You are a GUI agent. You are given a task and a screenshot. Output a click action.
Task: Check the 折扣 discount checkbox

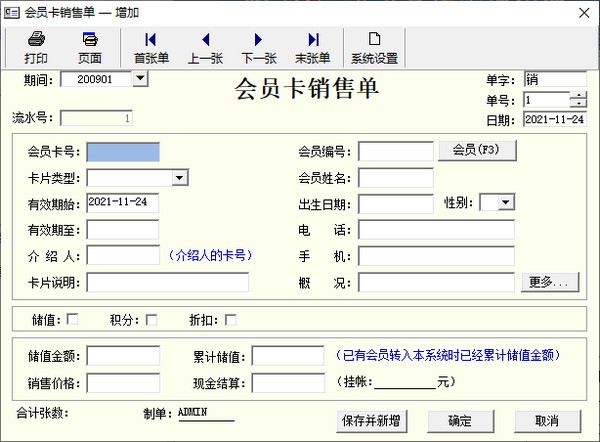click(x=231, y=320)
